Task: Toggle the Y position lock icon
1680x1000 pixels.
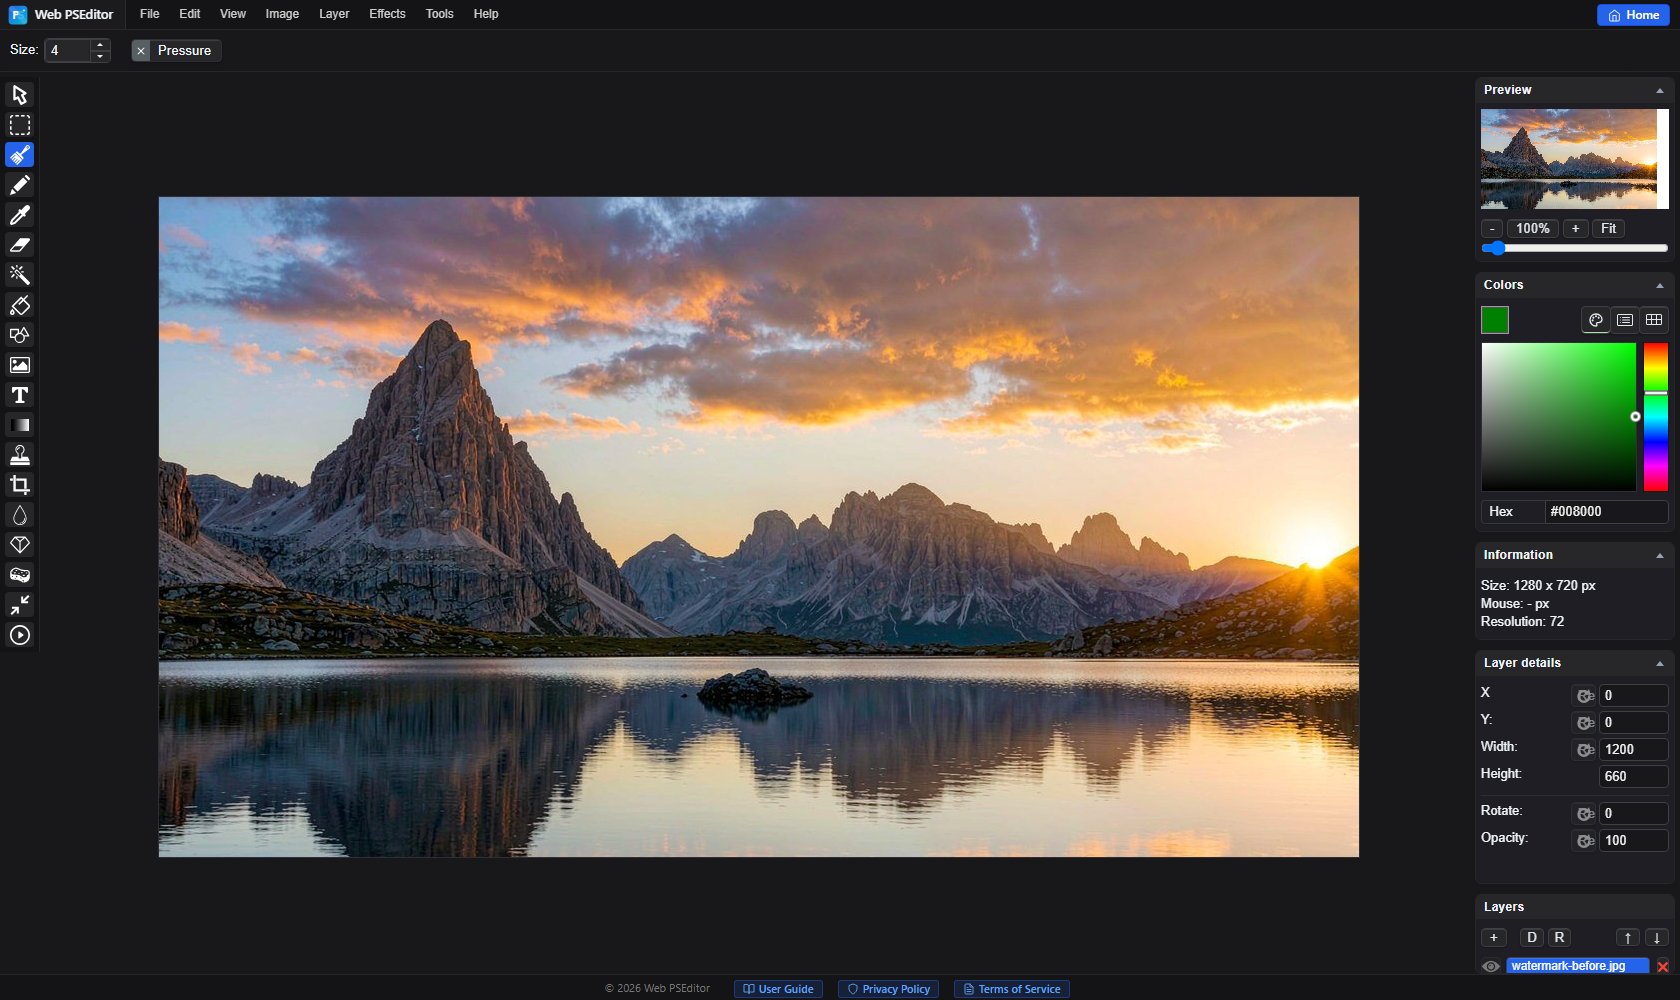Action: click(1585, 723)
